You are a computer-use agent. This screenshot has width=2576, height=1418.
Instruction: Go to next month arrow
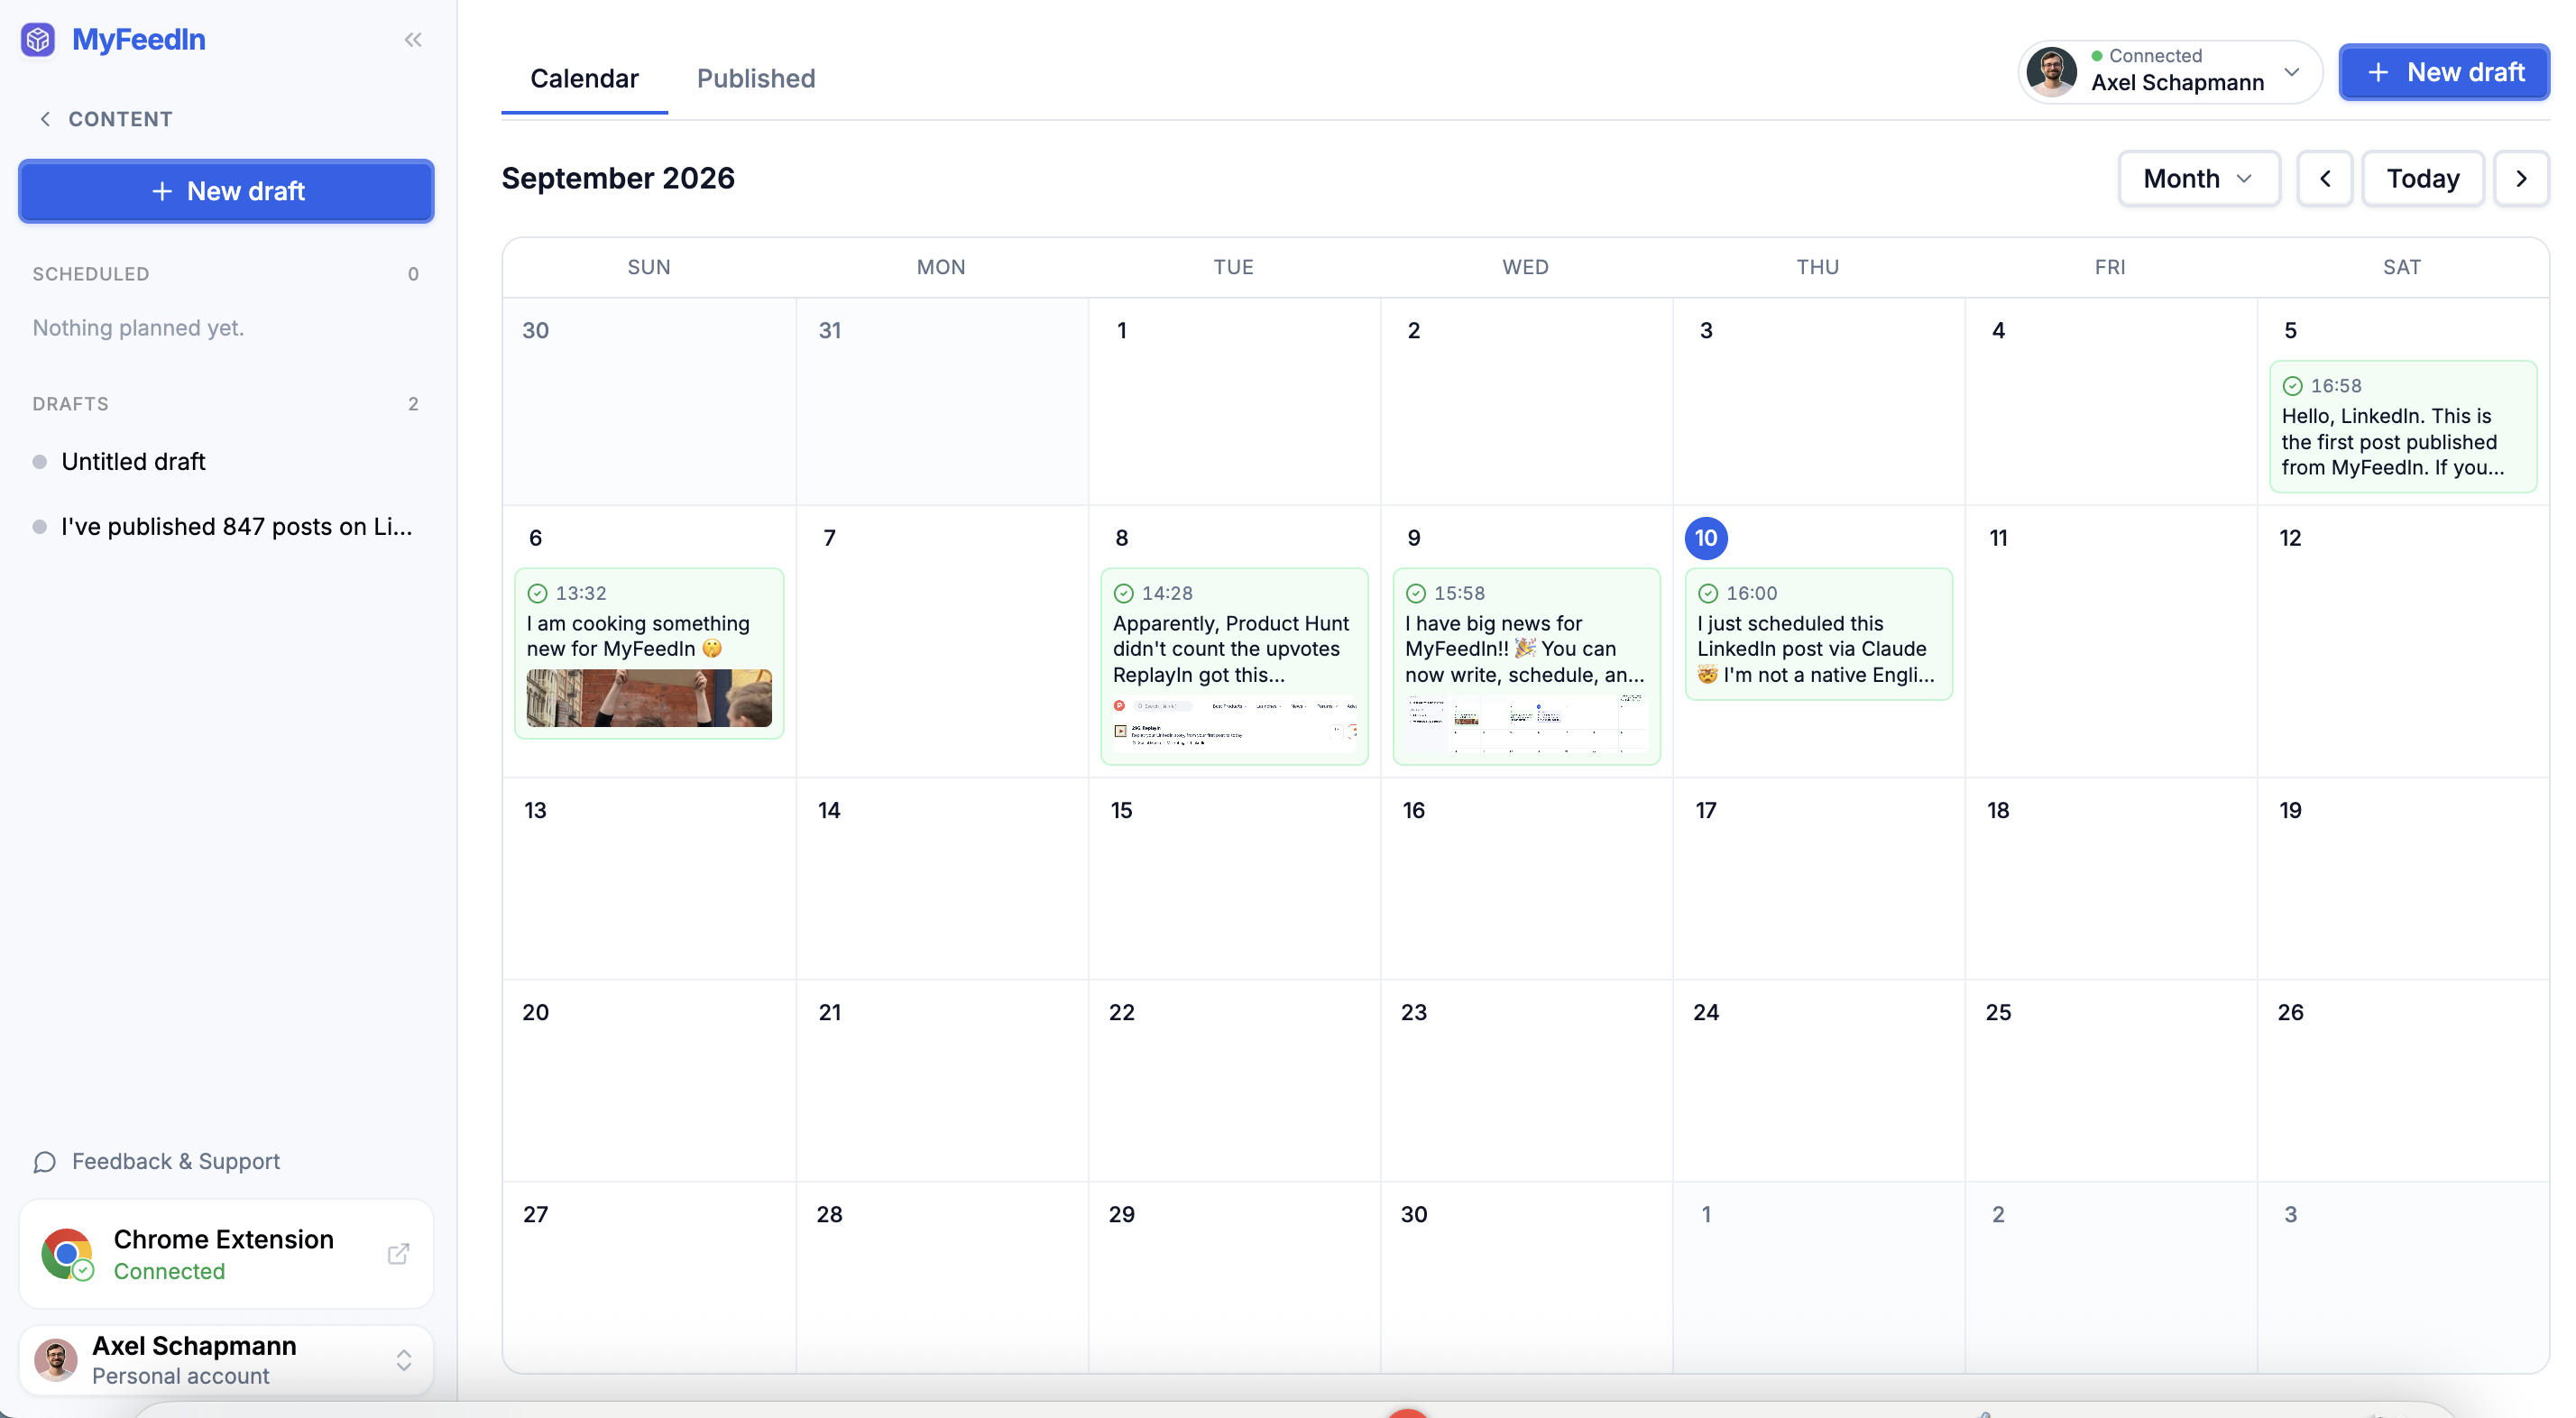2521,179
